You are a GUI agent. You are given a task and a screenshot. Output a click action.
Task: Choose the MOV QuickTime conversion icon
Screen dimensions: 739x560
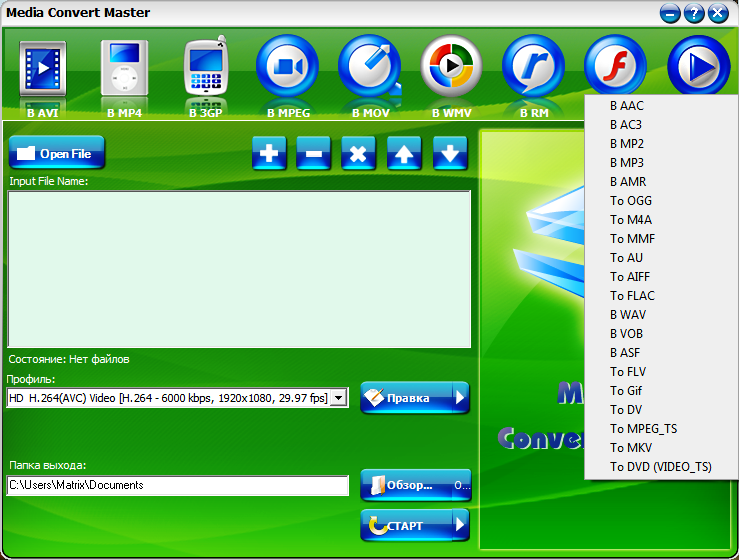tap(370, 66)
